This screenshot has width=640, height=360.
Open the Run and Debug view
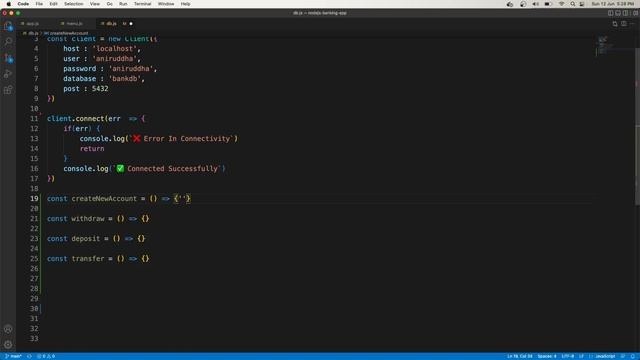[8, 74]
